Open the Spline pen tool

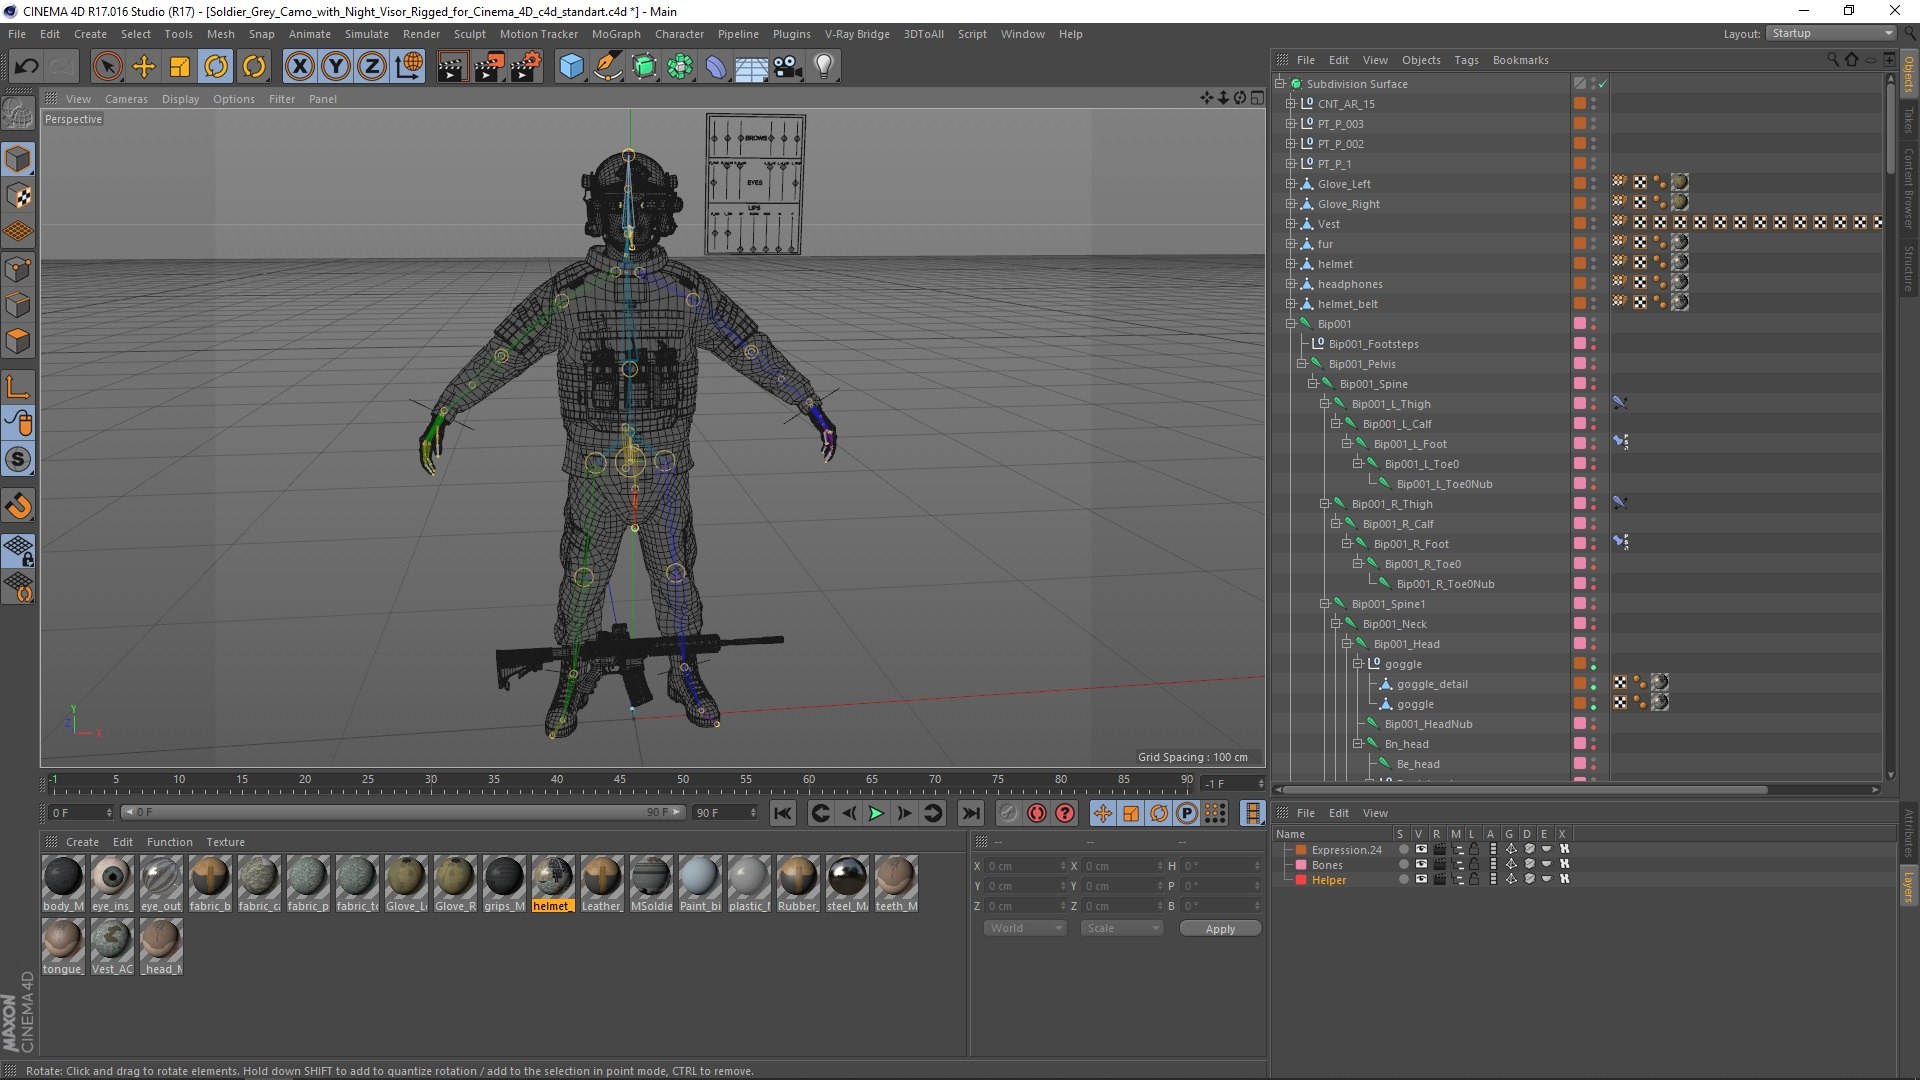pos(607,67)
